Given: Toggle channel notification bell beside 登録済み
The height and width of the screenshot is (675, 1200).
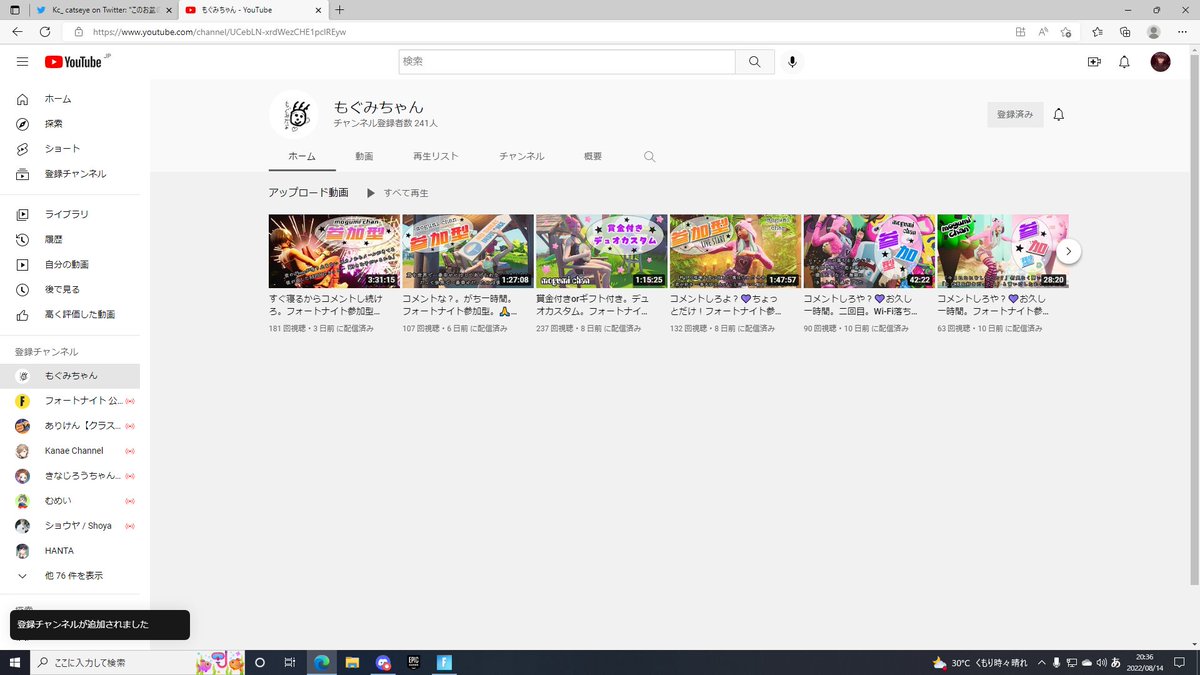Looking at the screenshot, I should (x=1059, y=115).
